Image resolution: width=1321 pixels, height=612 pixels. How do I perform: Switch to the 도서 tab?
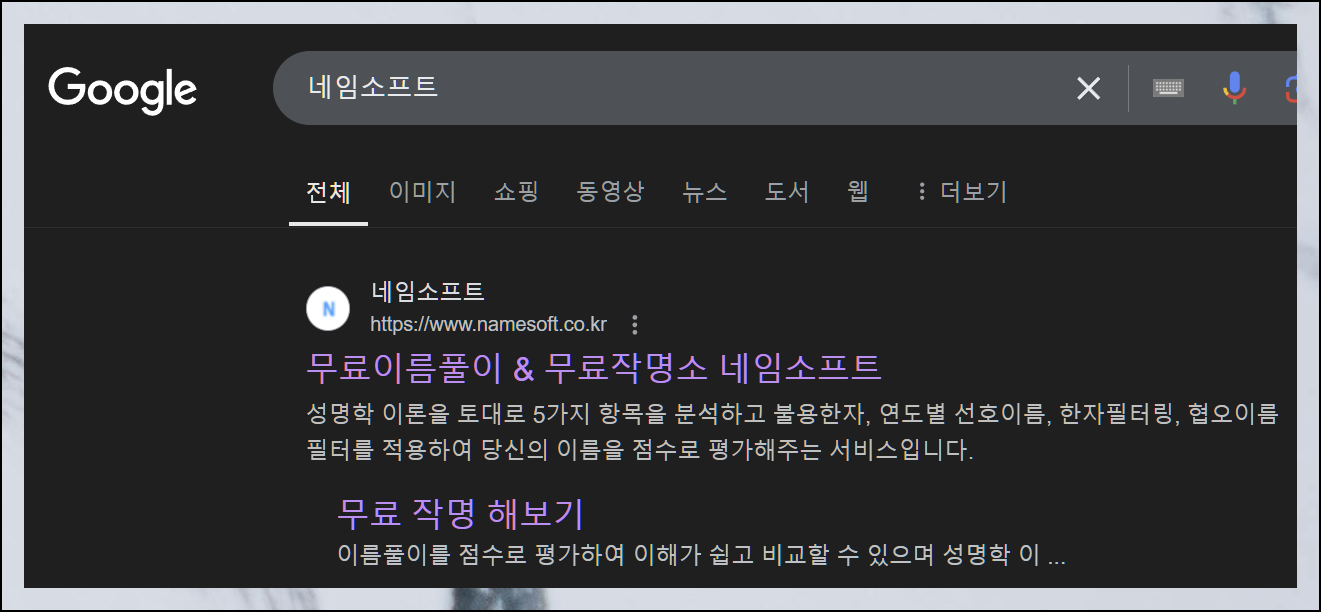[787, 192]
